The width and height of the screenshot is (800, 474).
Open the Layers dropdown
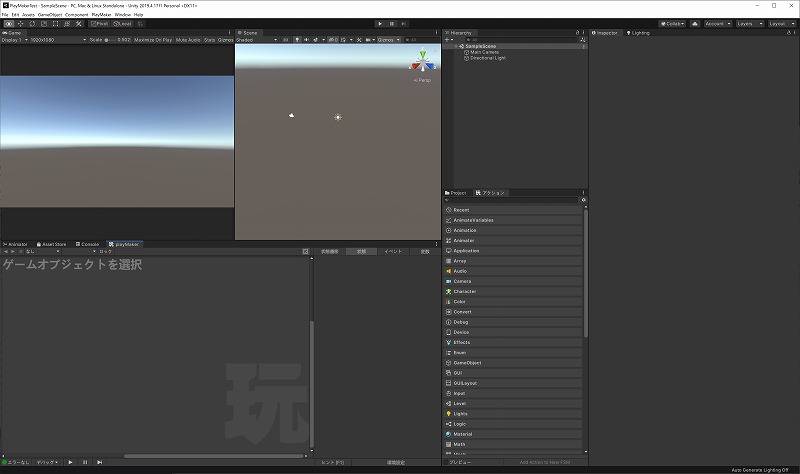click(749, 23)
